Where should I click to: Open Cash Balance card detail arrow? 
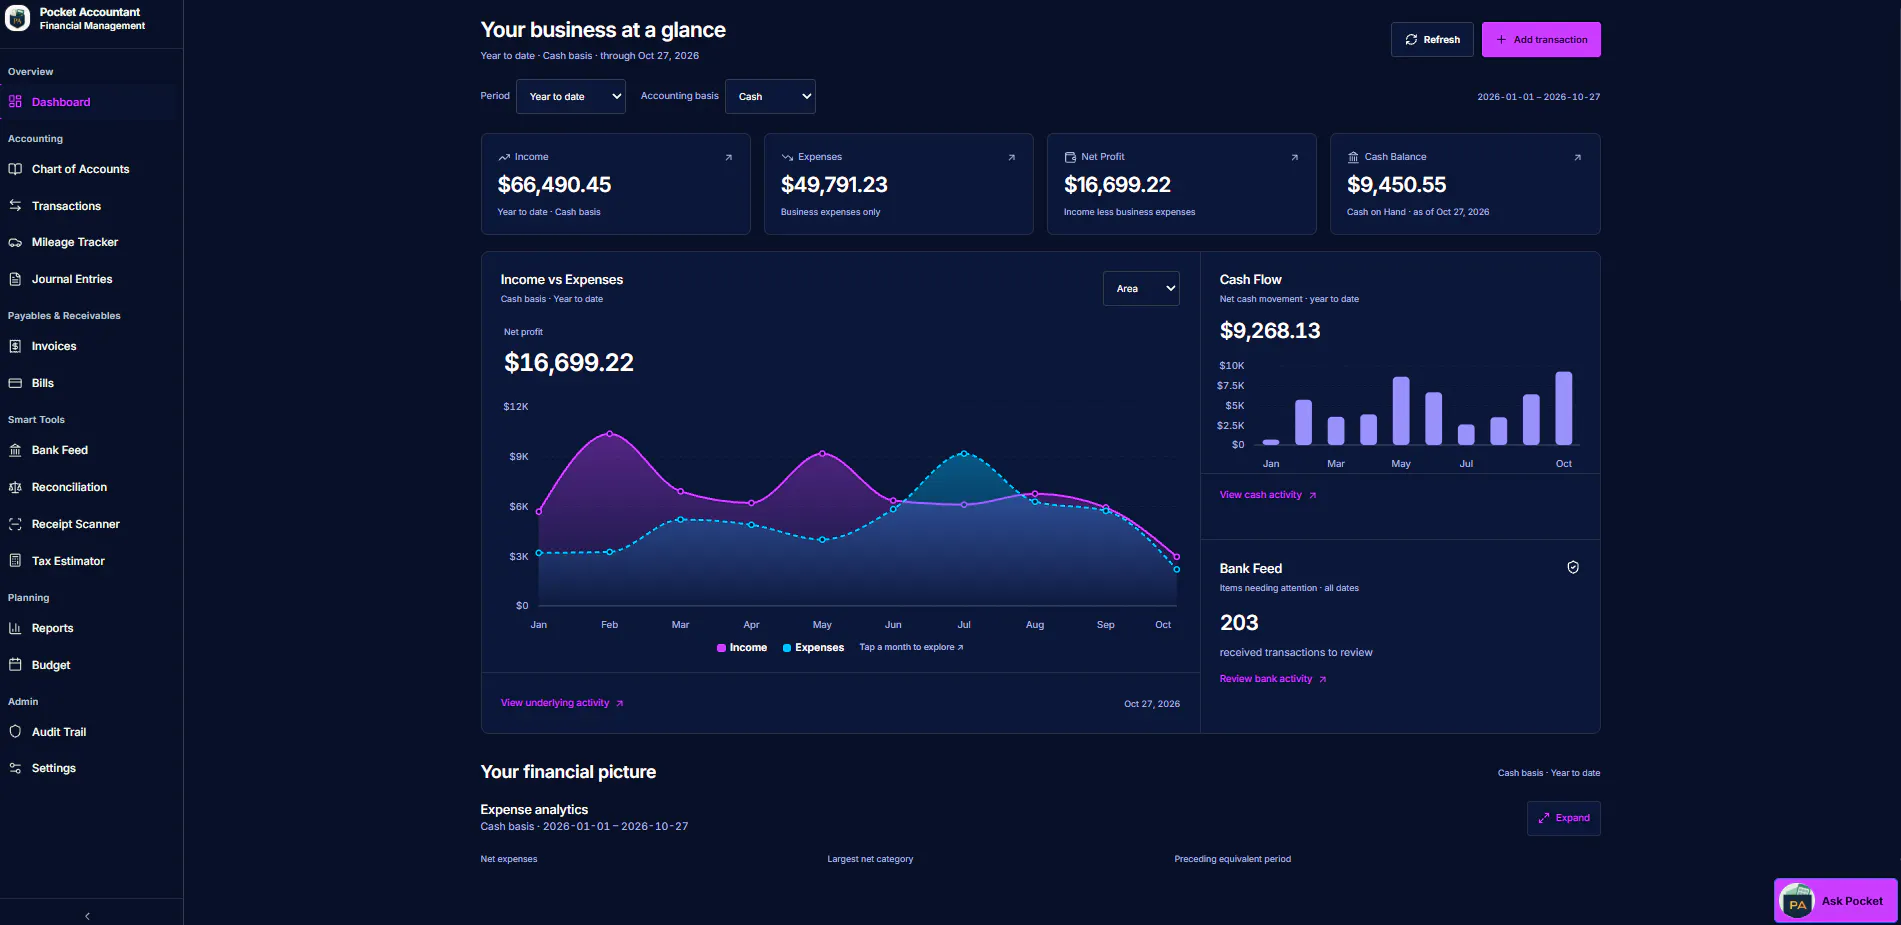click(x=1577, y=157)
